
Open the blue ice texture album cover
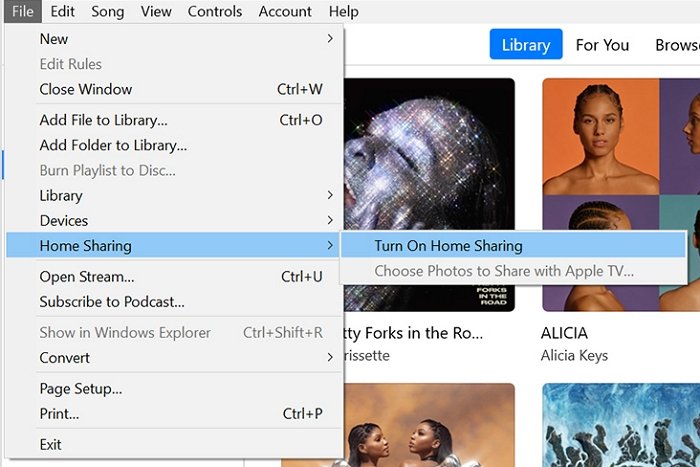621,425
